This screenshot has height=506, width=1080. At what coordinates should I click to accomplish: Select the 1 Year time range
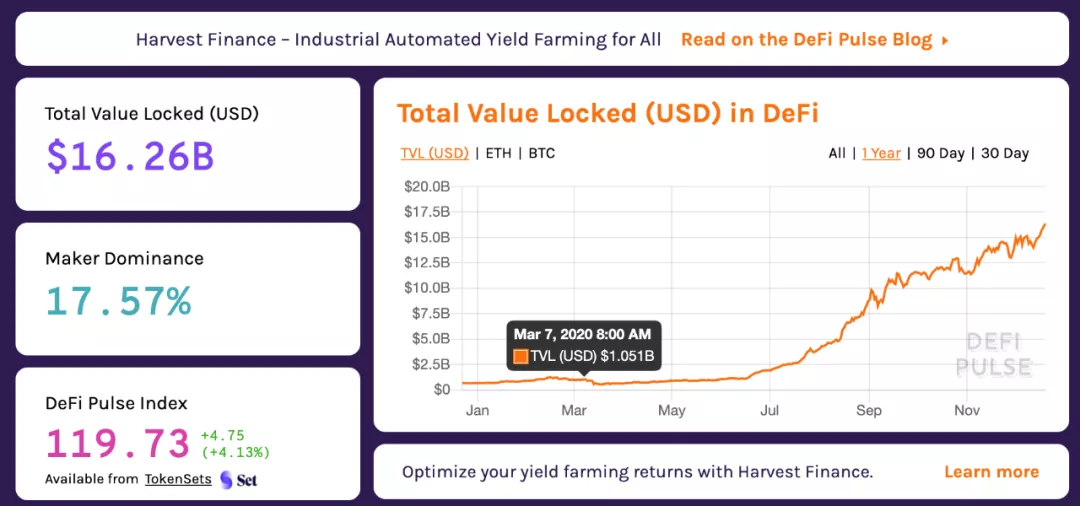(x=881, y=153)
